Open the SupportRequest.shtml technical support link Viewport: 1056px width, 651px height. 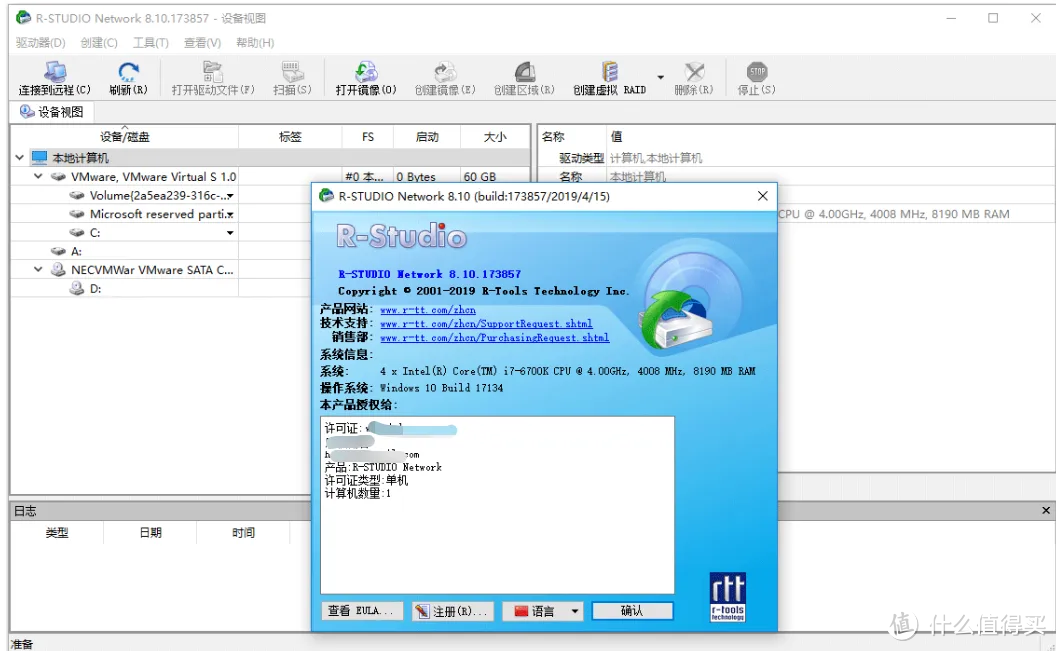point(486,324)
